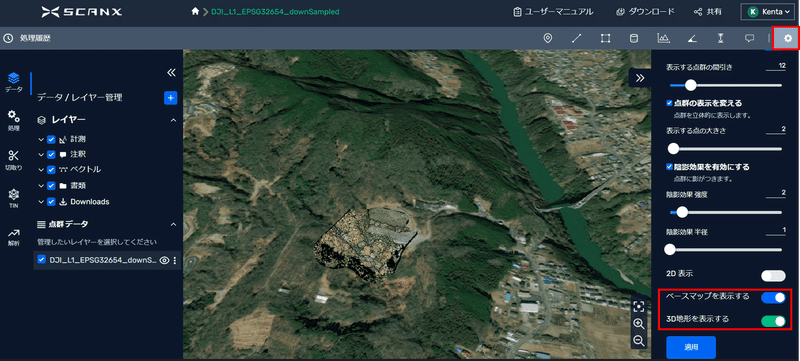This screenshot has height=361, width=800.
Task: Toggle the 2D表示 switch
Action: point(773,276)
